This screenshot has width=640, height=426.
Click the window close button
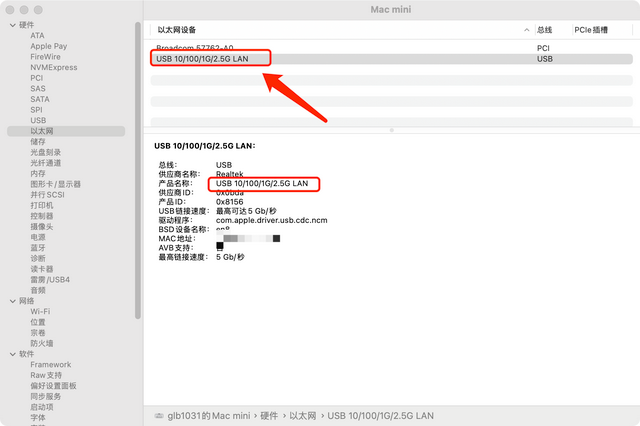pyautogui.click(x=10, y=10)
